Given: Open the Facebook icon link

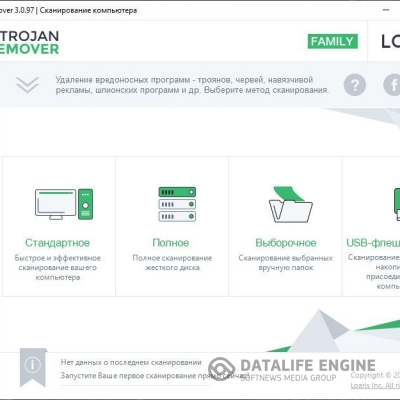Looking at the screenshot, I should (x=392, y=85).
